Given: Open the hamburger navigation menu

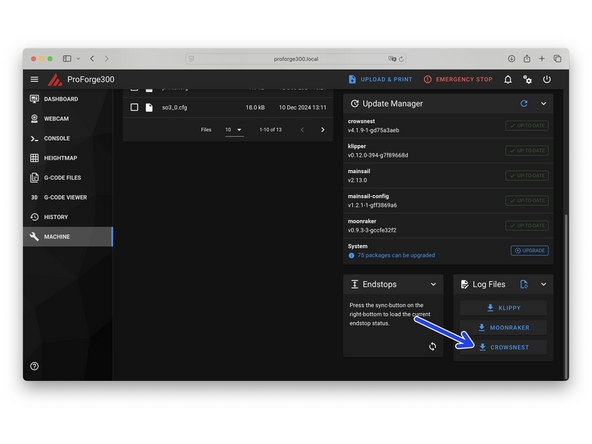Looking at the screenshot, I should pos(34,79).
